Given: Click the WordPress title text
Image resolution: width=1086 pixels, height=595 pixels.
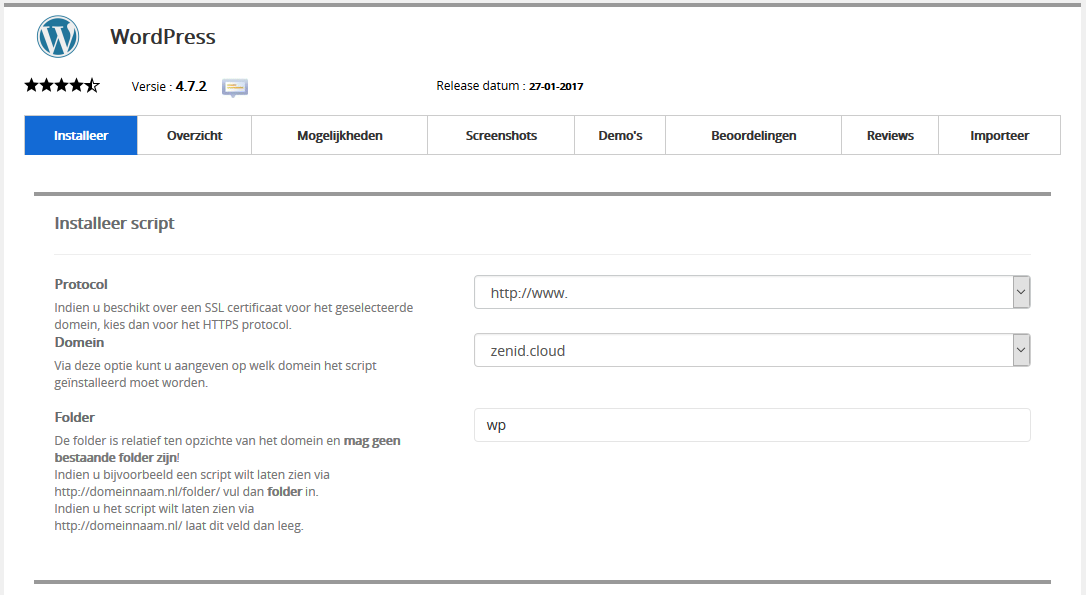Looking at the screenshot, I should pyautogui.click(x=163, y=37).
